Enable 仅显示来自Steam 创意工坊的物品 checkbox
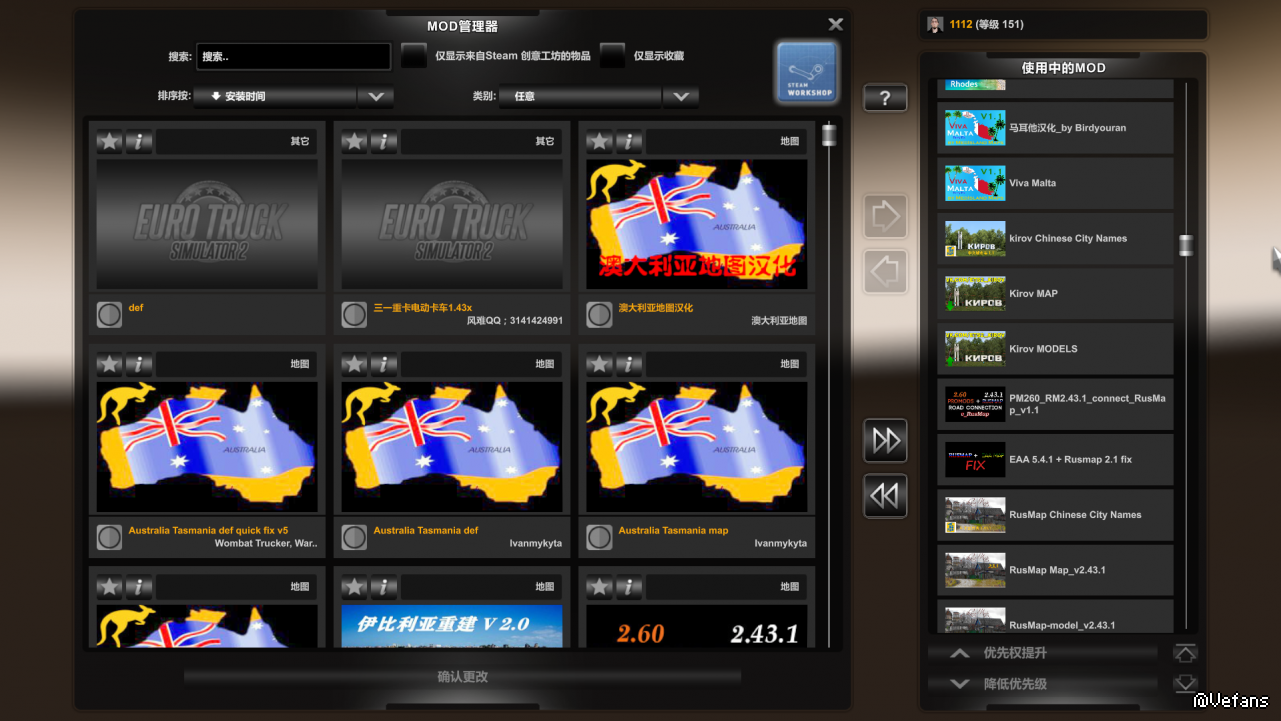 (414, 56)
